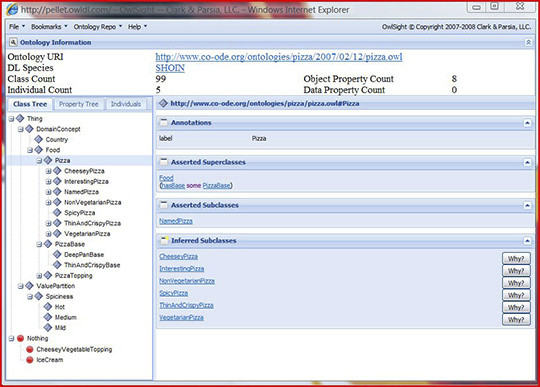The height and width of the screenshot is (387, 540).
Task: Click the diamond icon beside ThinAndCrispyBase
Action: pos(57,265)
